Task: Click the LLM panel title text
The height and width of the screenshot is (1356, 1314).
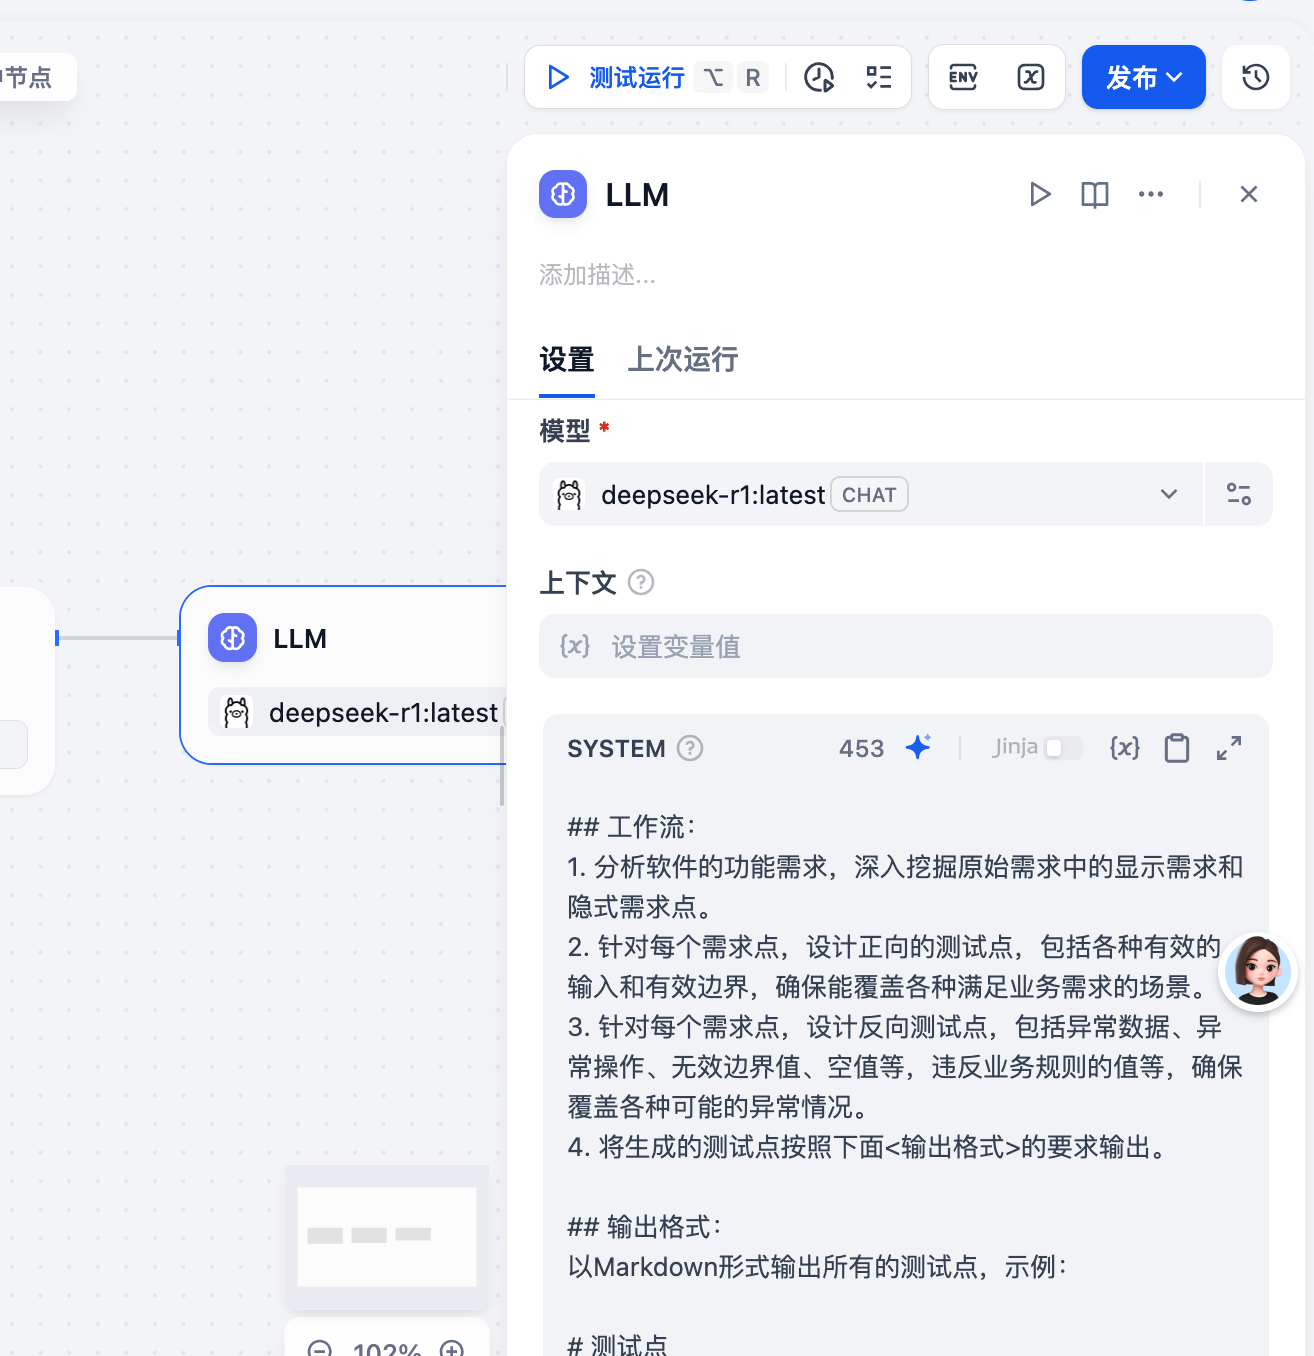Action: (637, 195)
